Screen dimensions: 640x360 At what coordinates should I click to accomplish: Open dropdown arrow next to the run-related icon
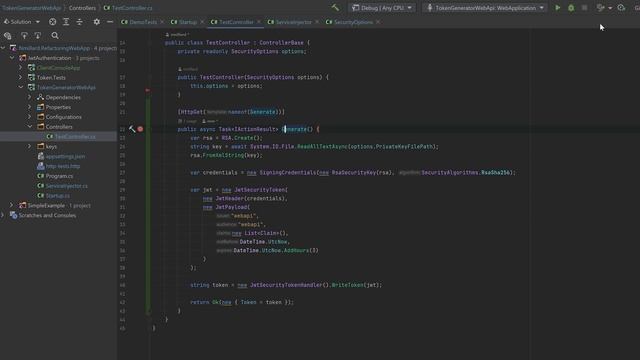click(x=610, y=8)
